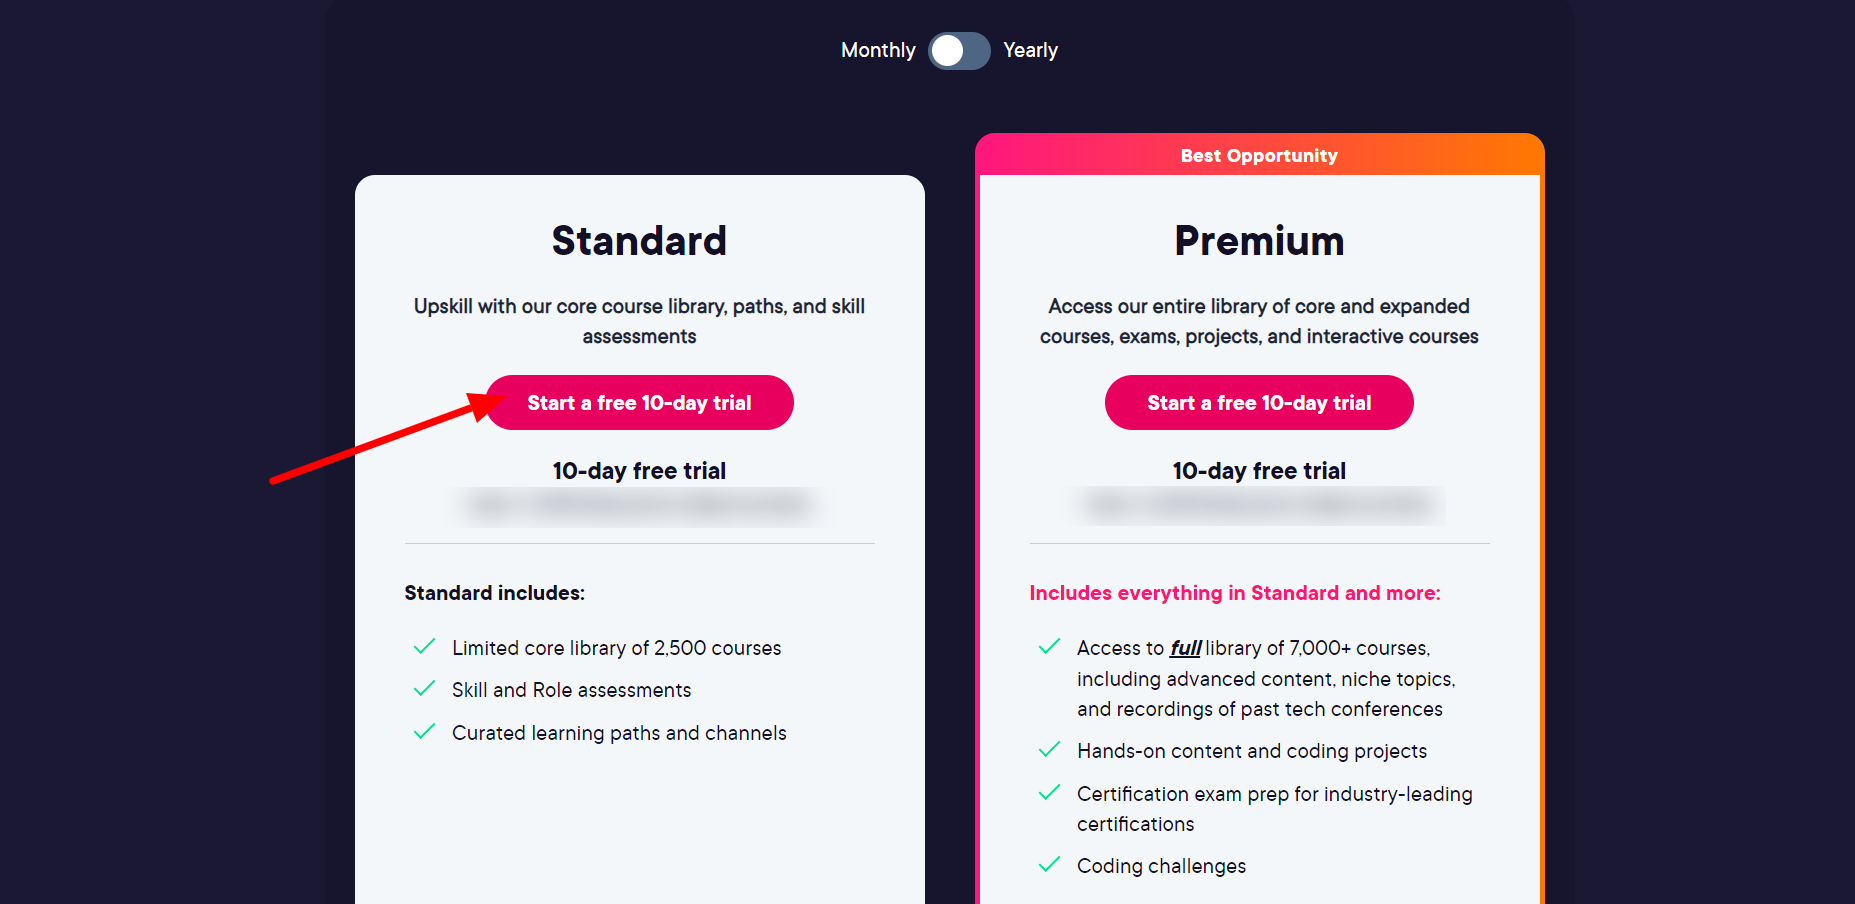
Task: Click the Standard '10-day free trial' text
Action: click(639, 471)
